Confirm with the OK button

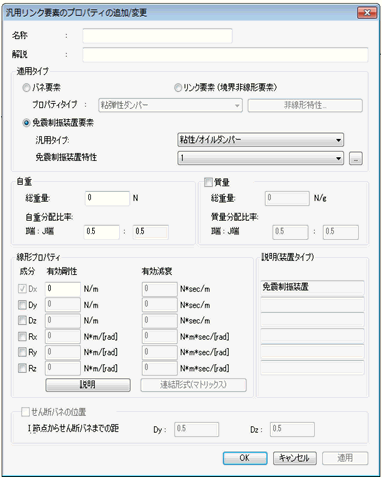point(245,458)
